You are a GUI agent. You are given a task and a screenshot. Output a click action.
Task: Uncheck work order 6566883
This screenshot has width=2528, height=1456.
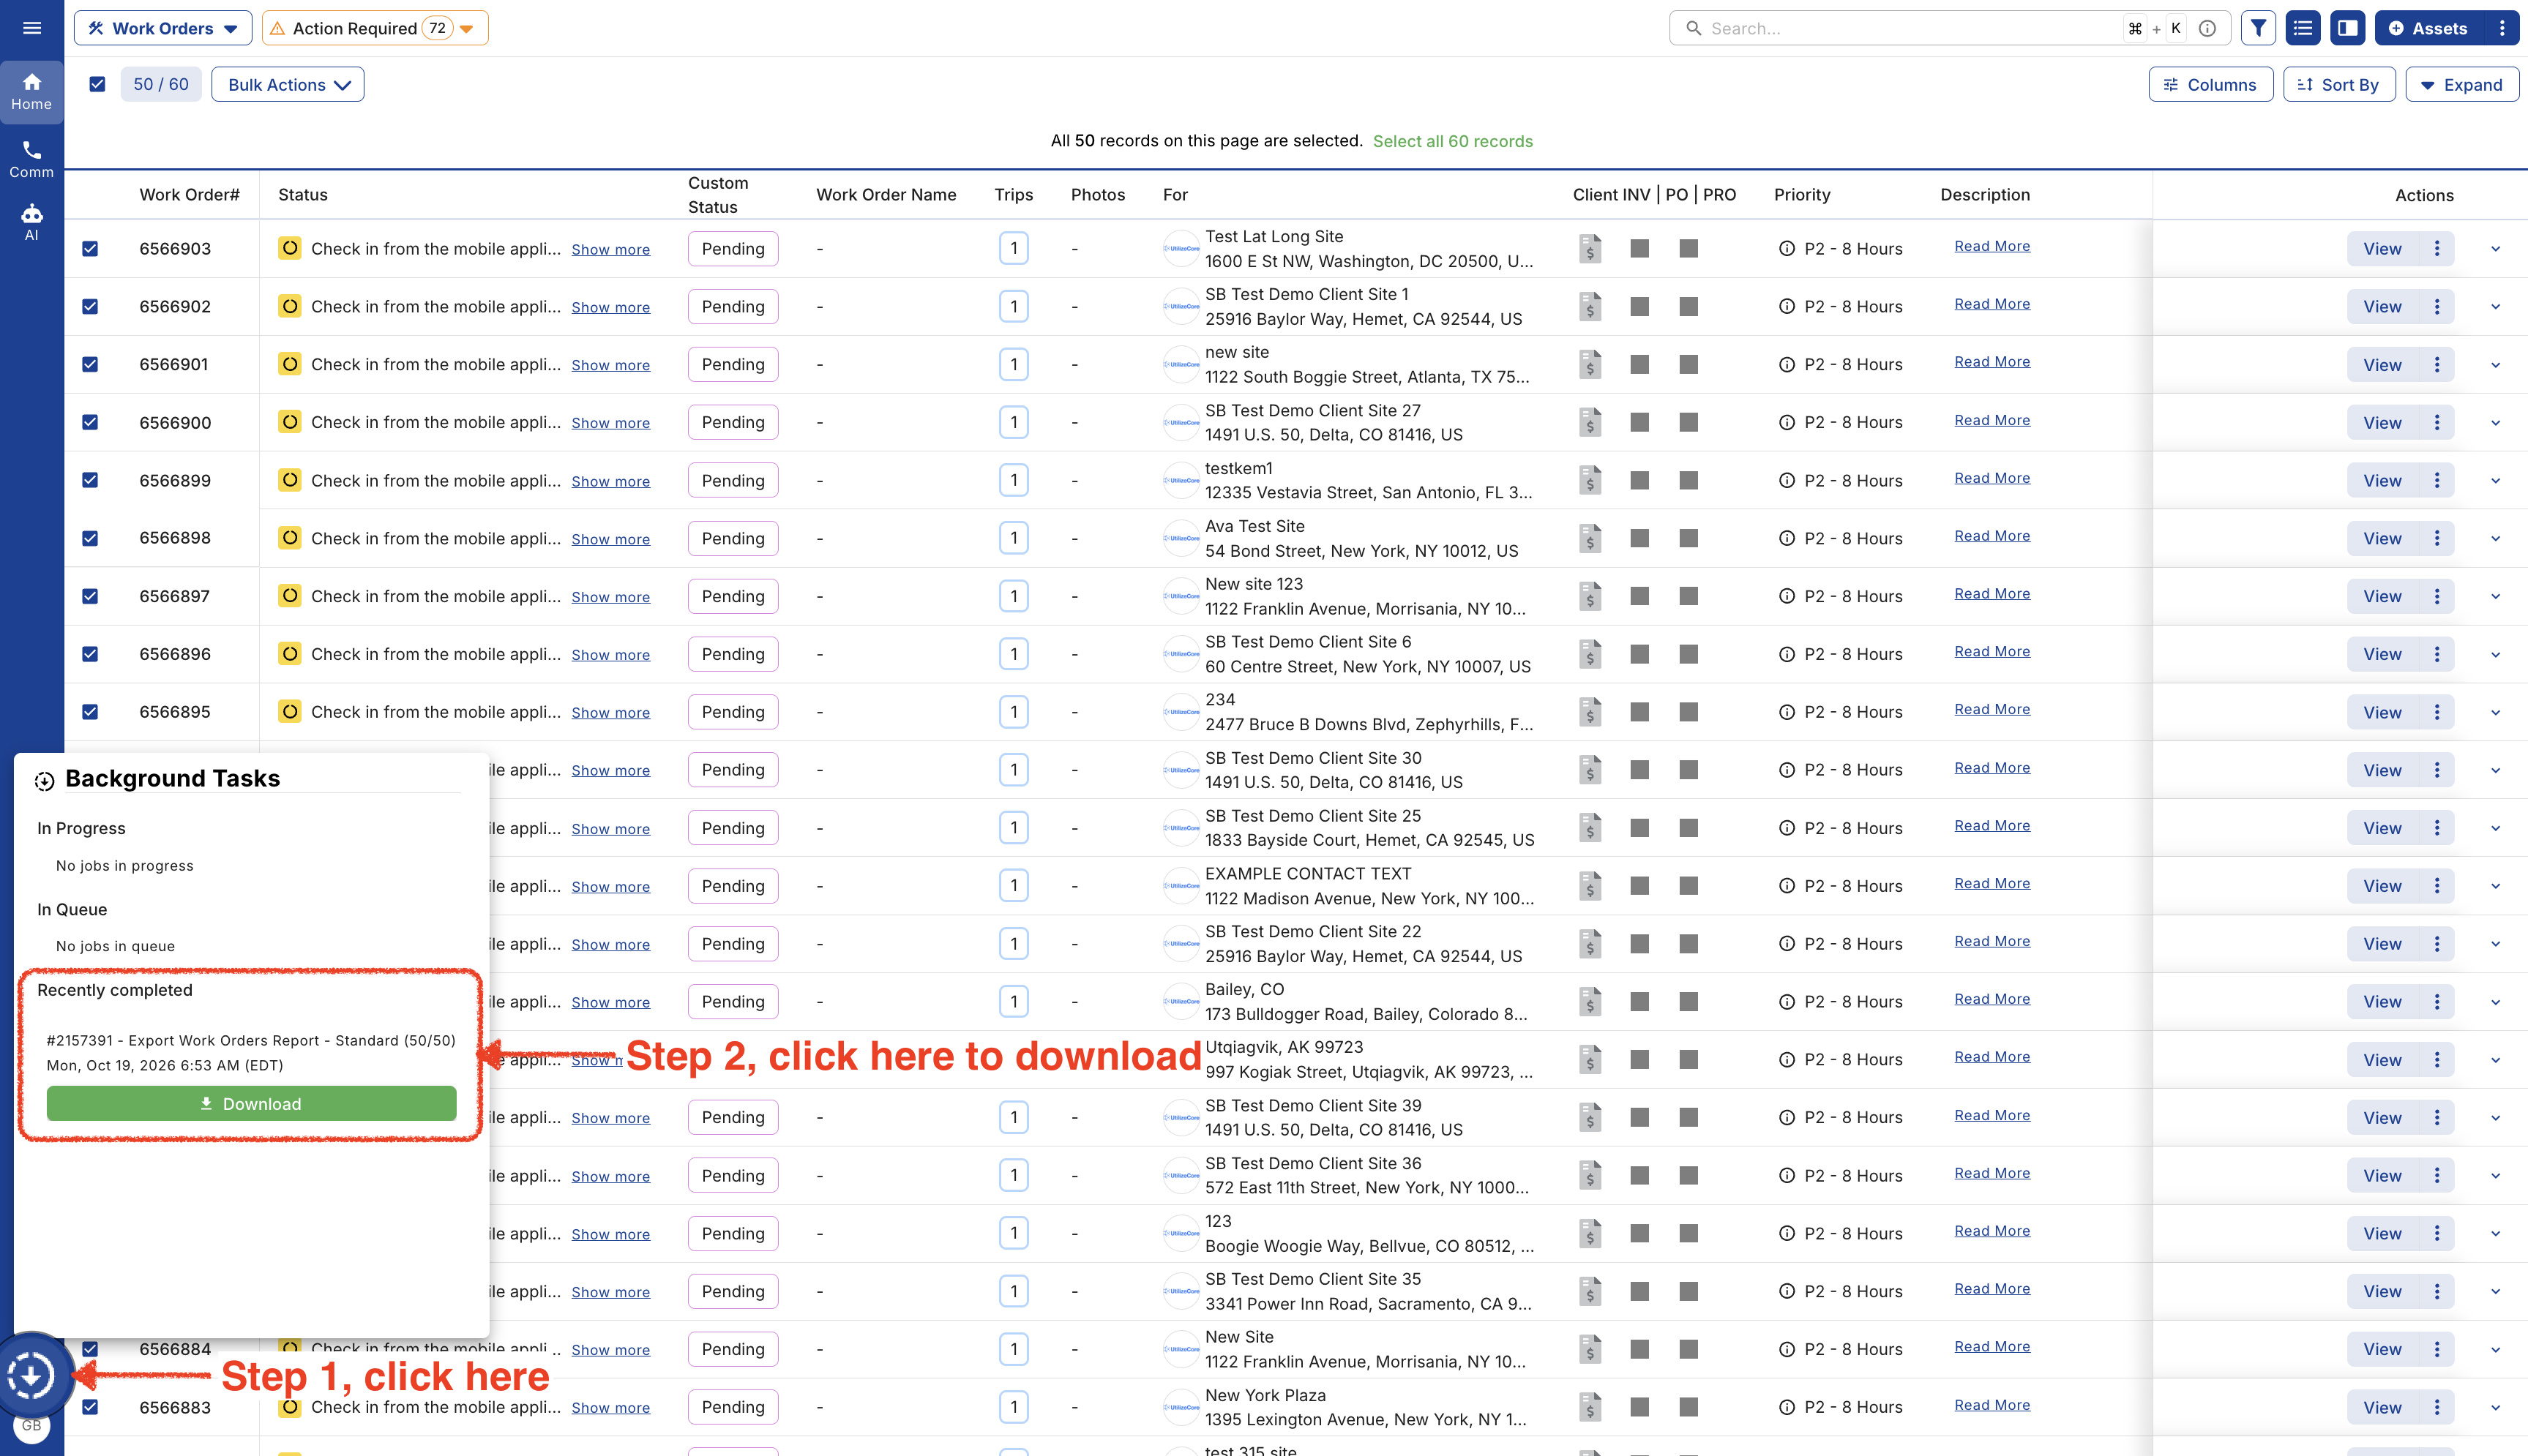tap(90, 1407)
